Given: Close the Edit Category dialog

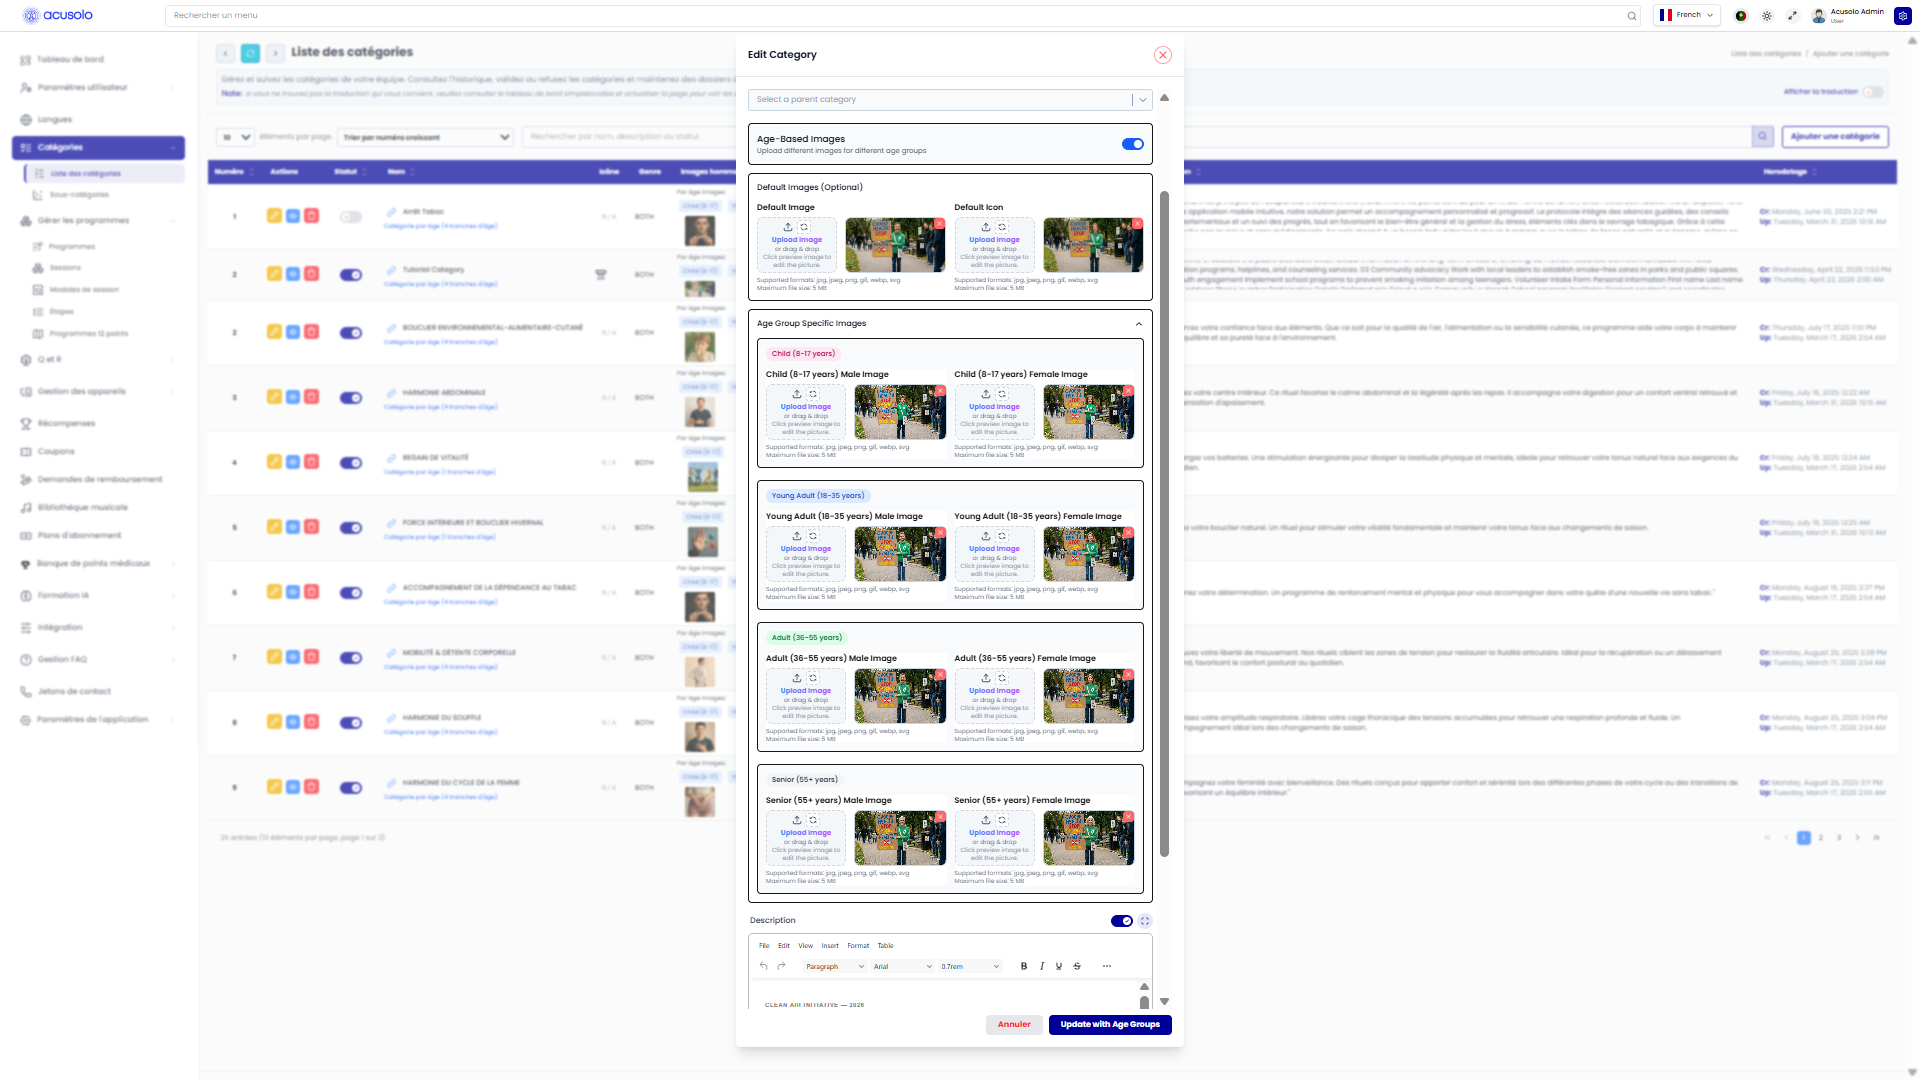Looking at the screenshot, I should pyautogui.click(x=1162, y=55).
